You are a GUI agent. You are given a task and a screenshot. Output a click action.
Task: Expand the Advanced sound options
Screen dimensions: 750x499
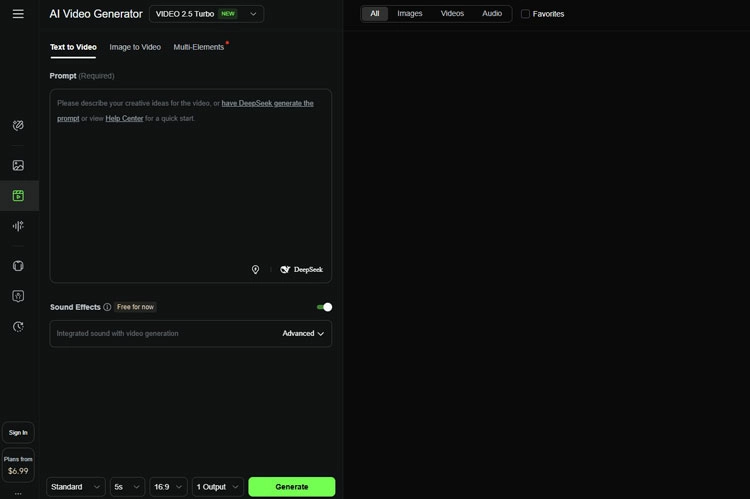tap(303, 334)
